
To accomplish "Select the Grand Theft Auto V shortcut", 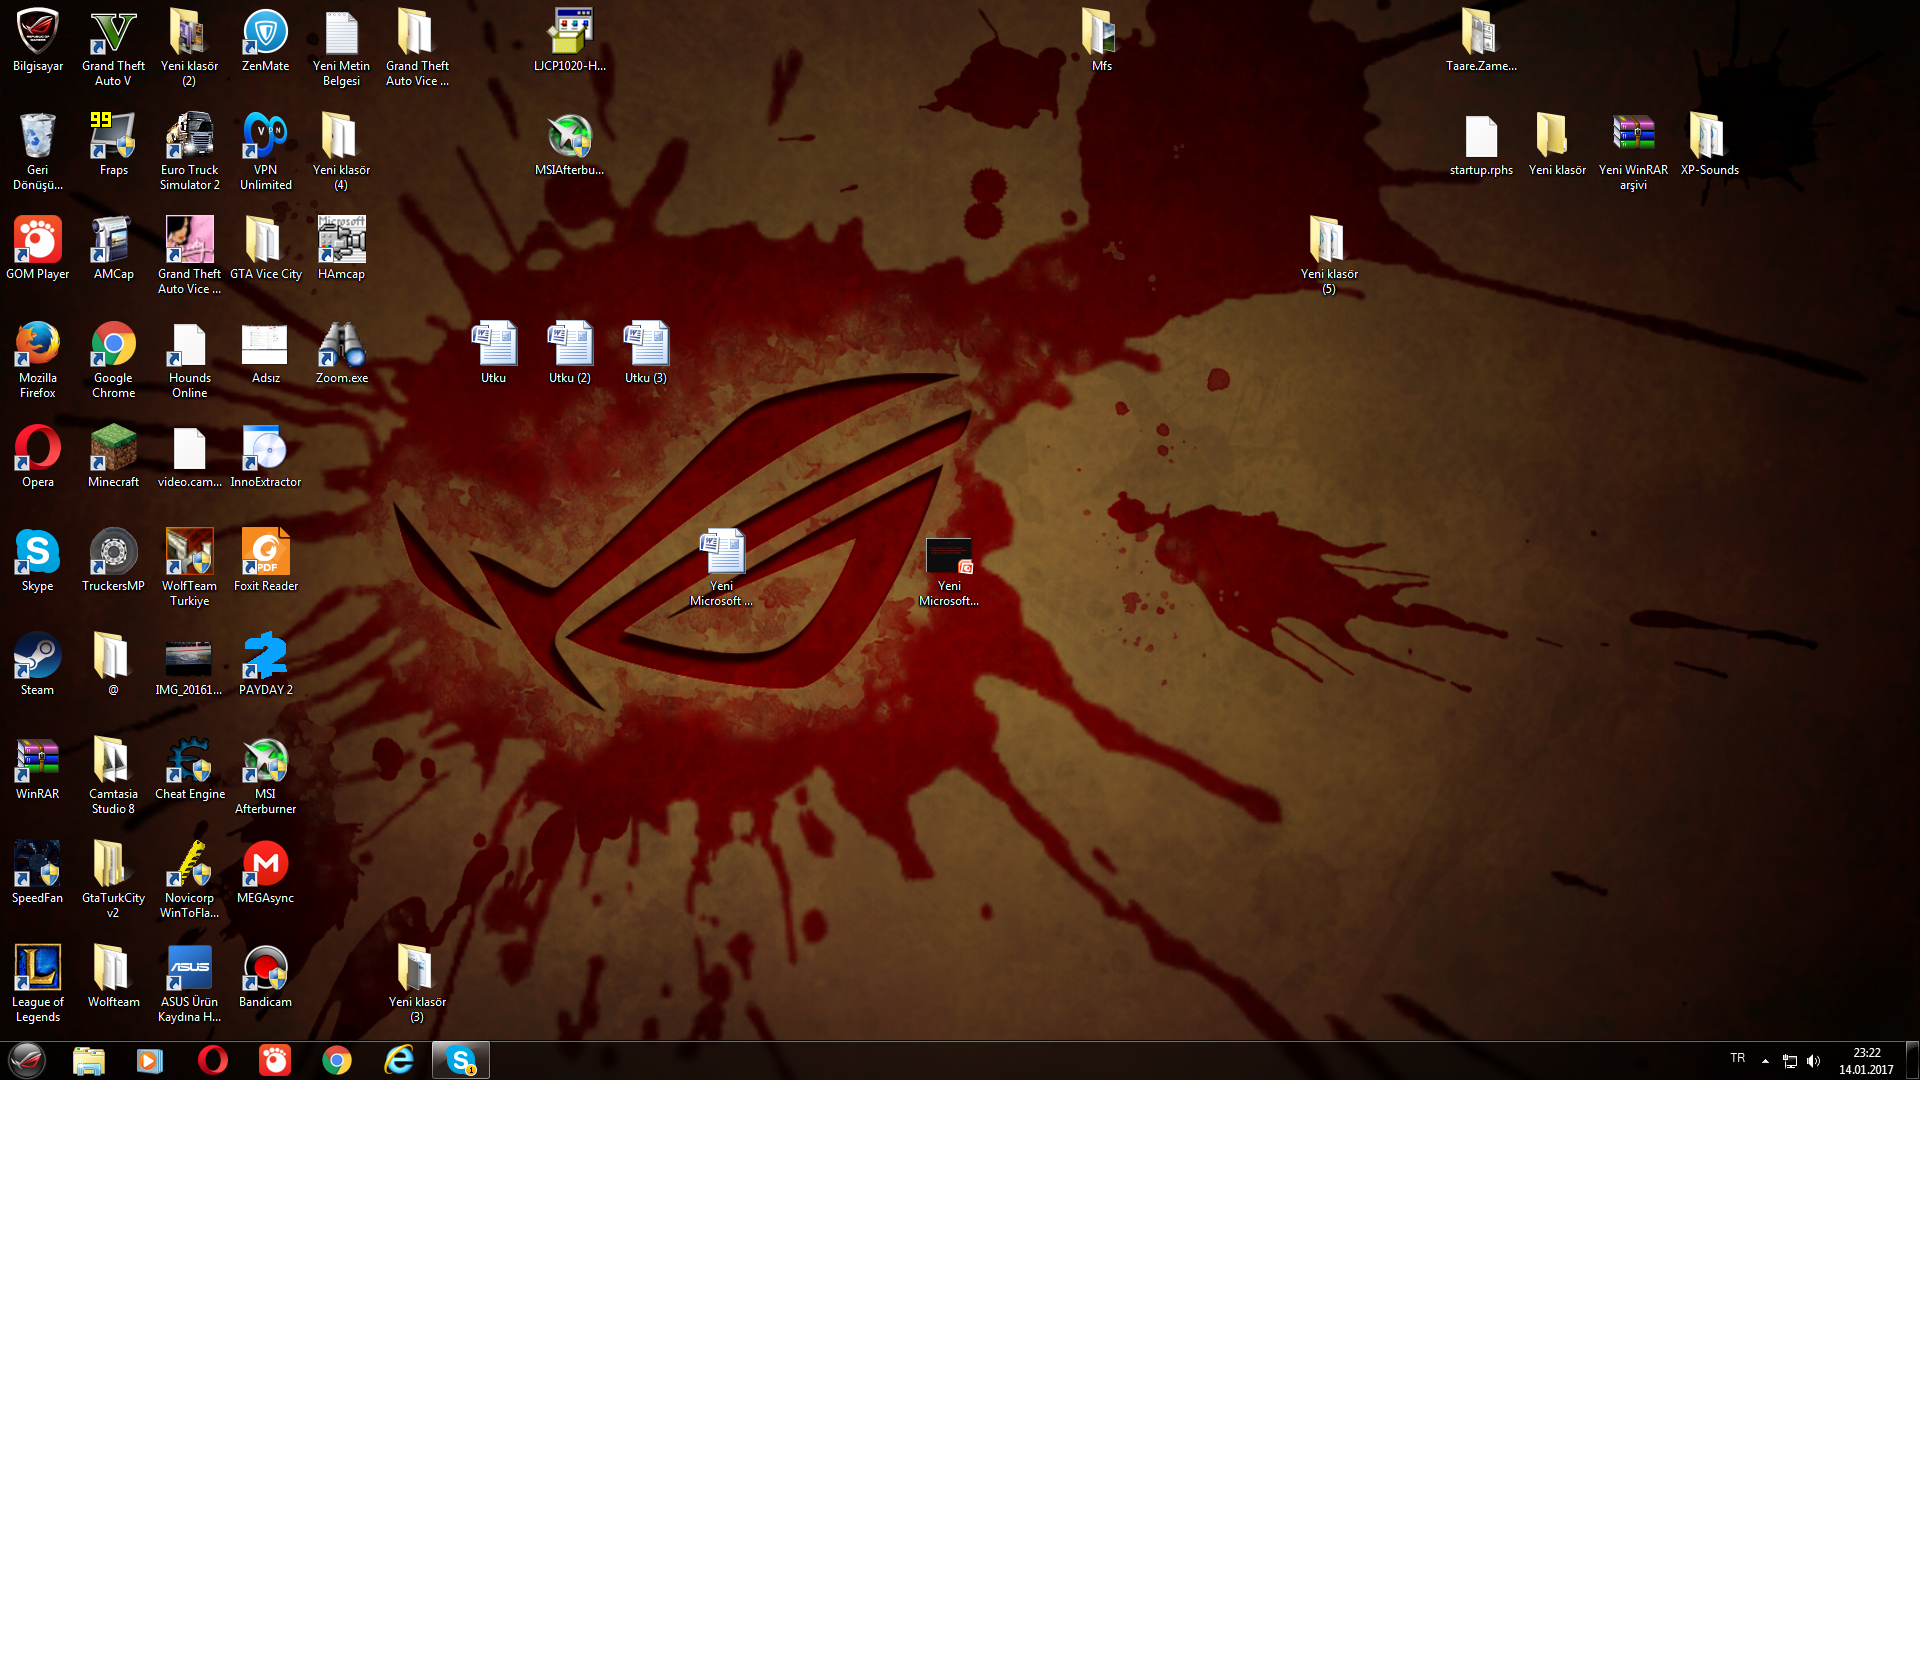I will coord(113,33).
